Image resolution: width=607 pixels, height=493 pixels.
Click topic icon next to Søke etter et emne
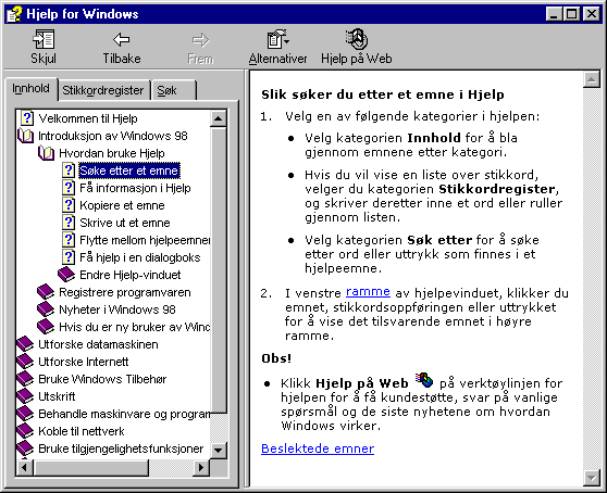(68, 170)
